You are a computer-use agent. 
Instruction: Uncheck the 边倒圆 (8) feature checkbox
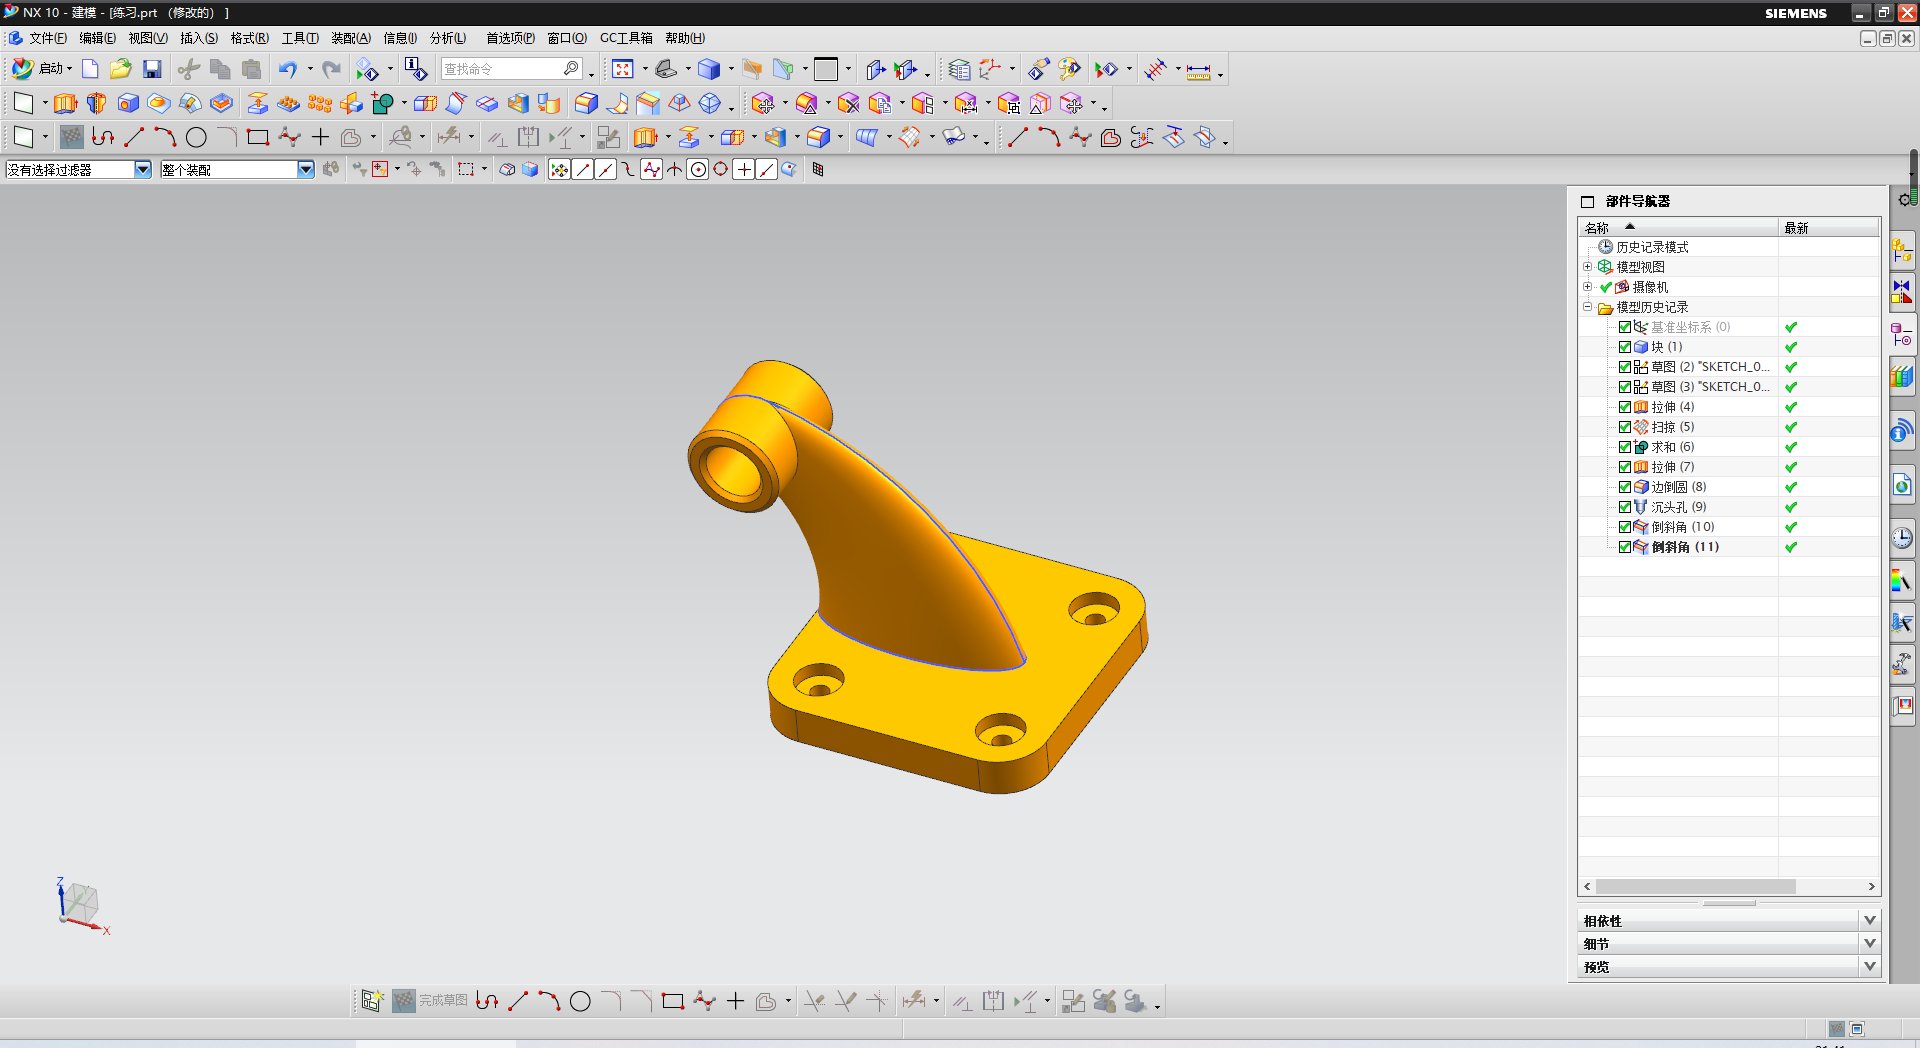point(1625,487)
